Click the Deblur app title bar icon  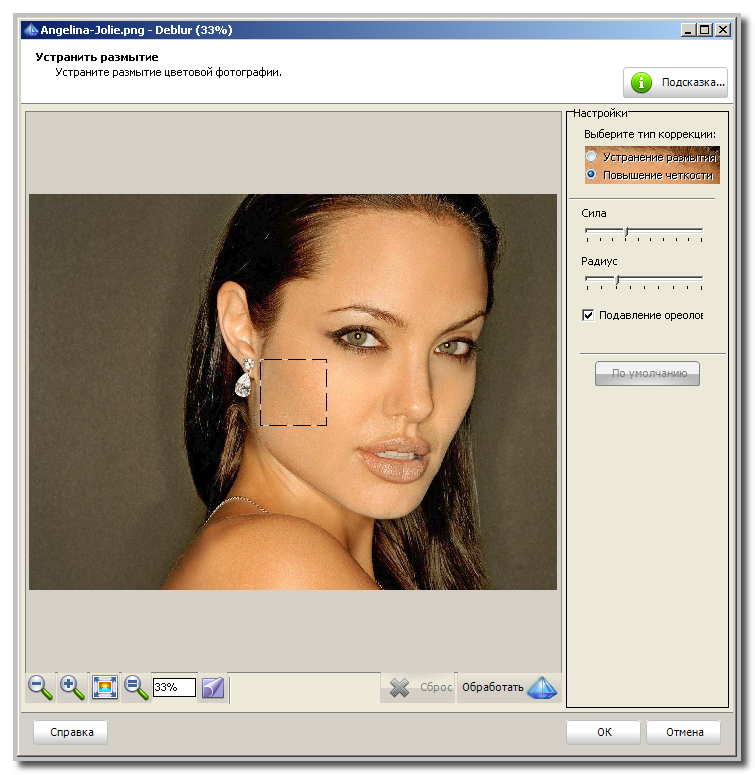[x=31, y=30]
